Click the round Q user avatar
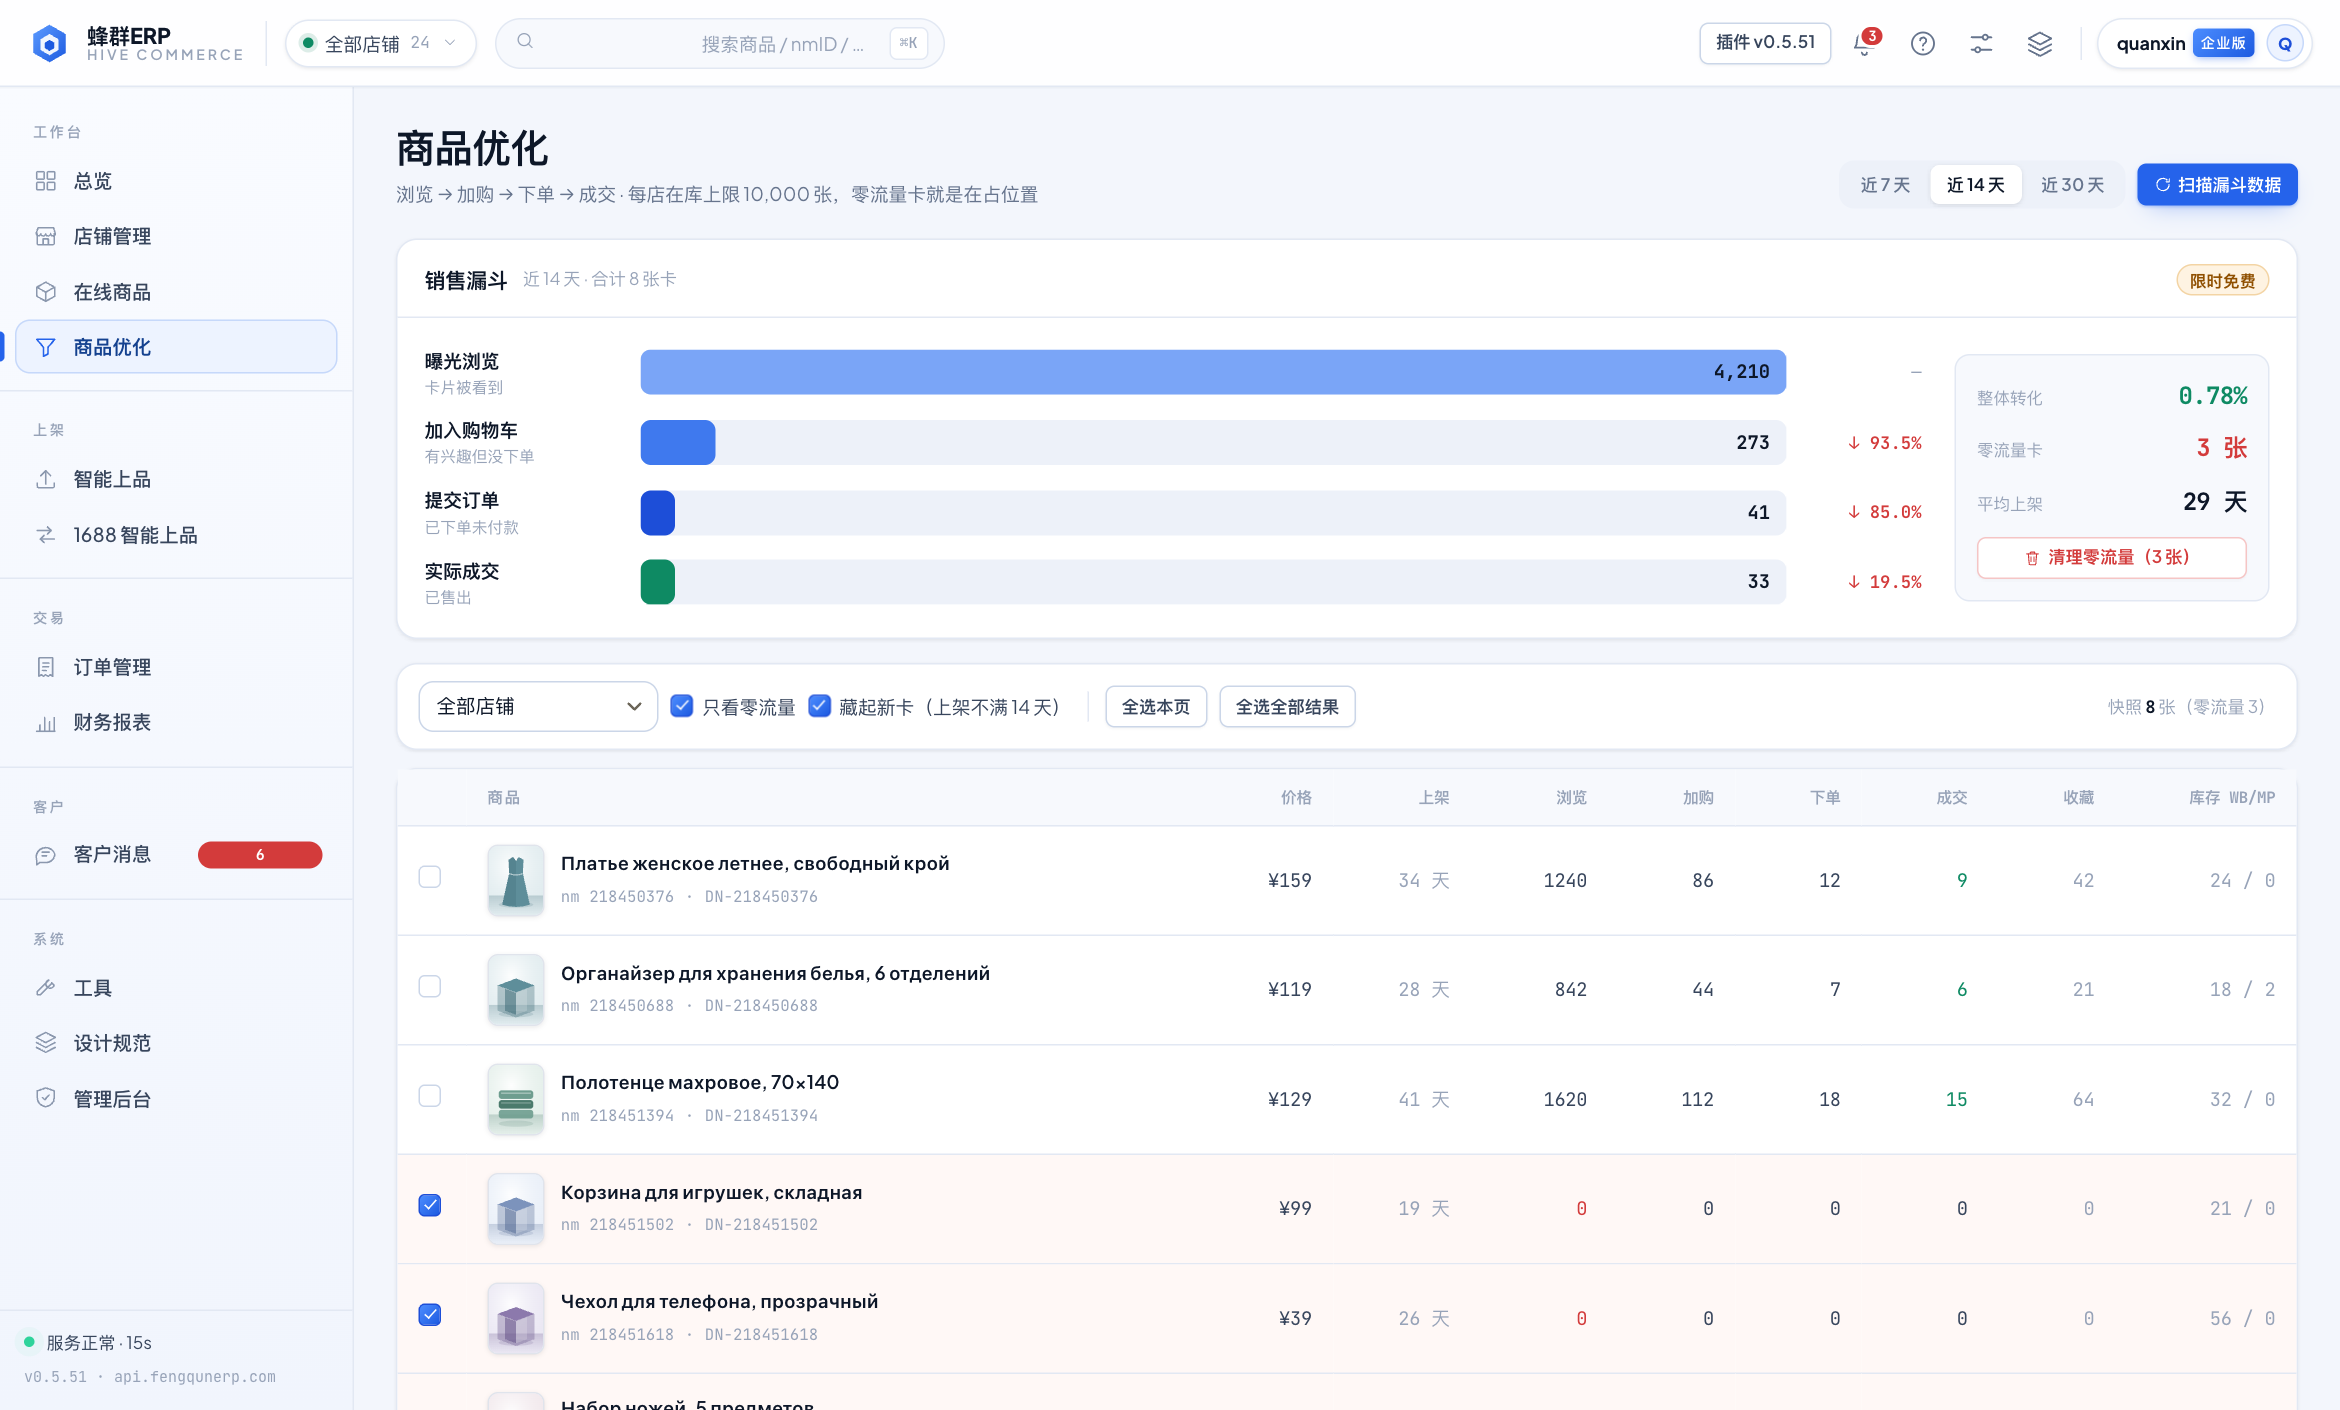Viewport: 2340px width, 1410px height. pyautogui.click(x=2285, y=43)
